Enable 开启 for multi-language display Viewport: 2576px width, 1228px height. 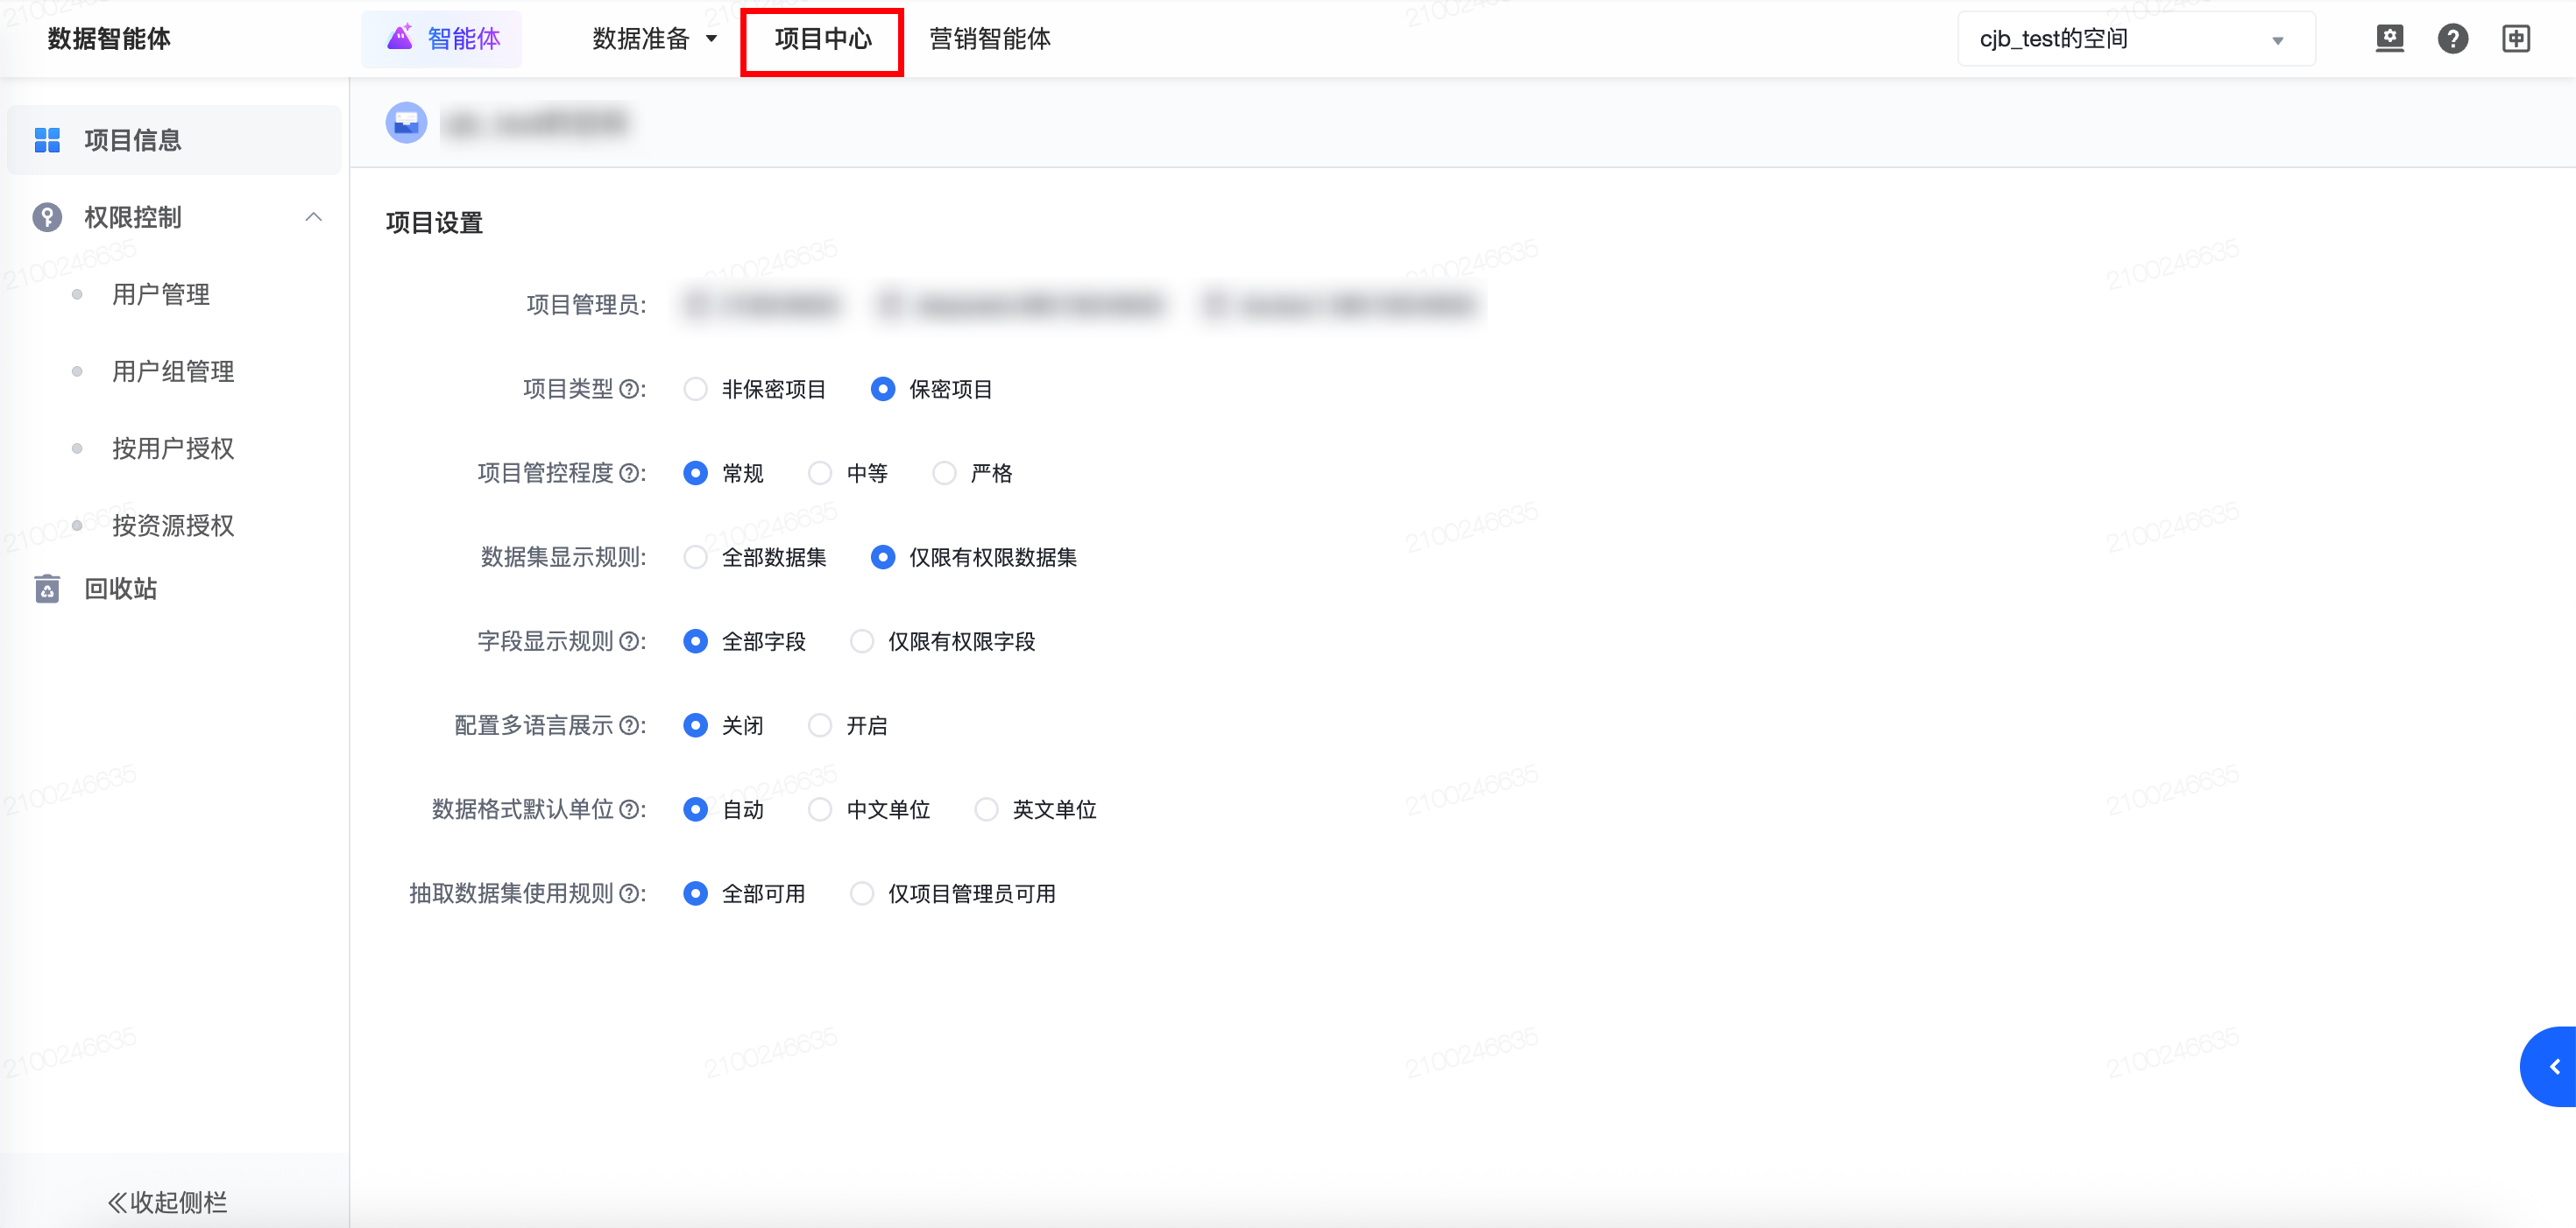tap(820, 725)
